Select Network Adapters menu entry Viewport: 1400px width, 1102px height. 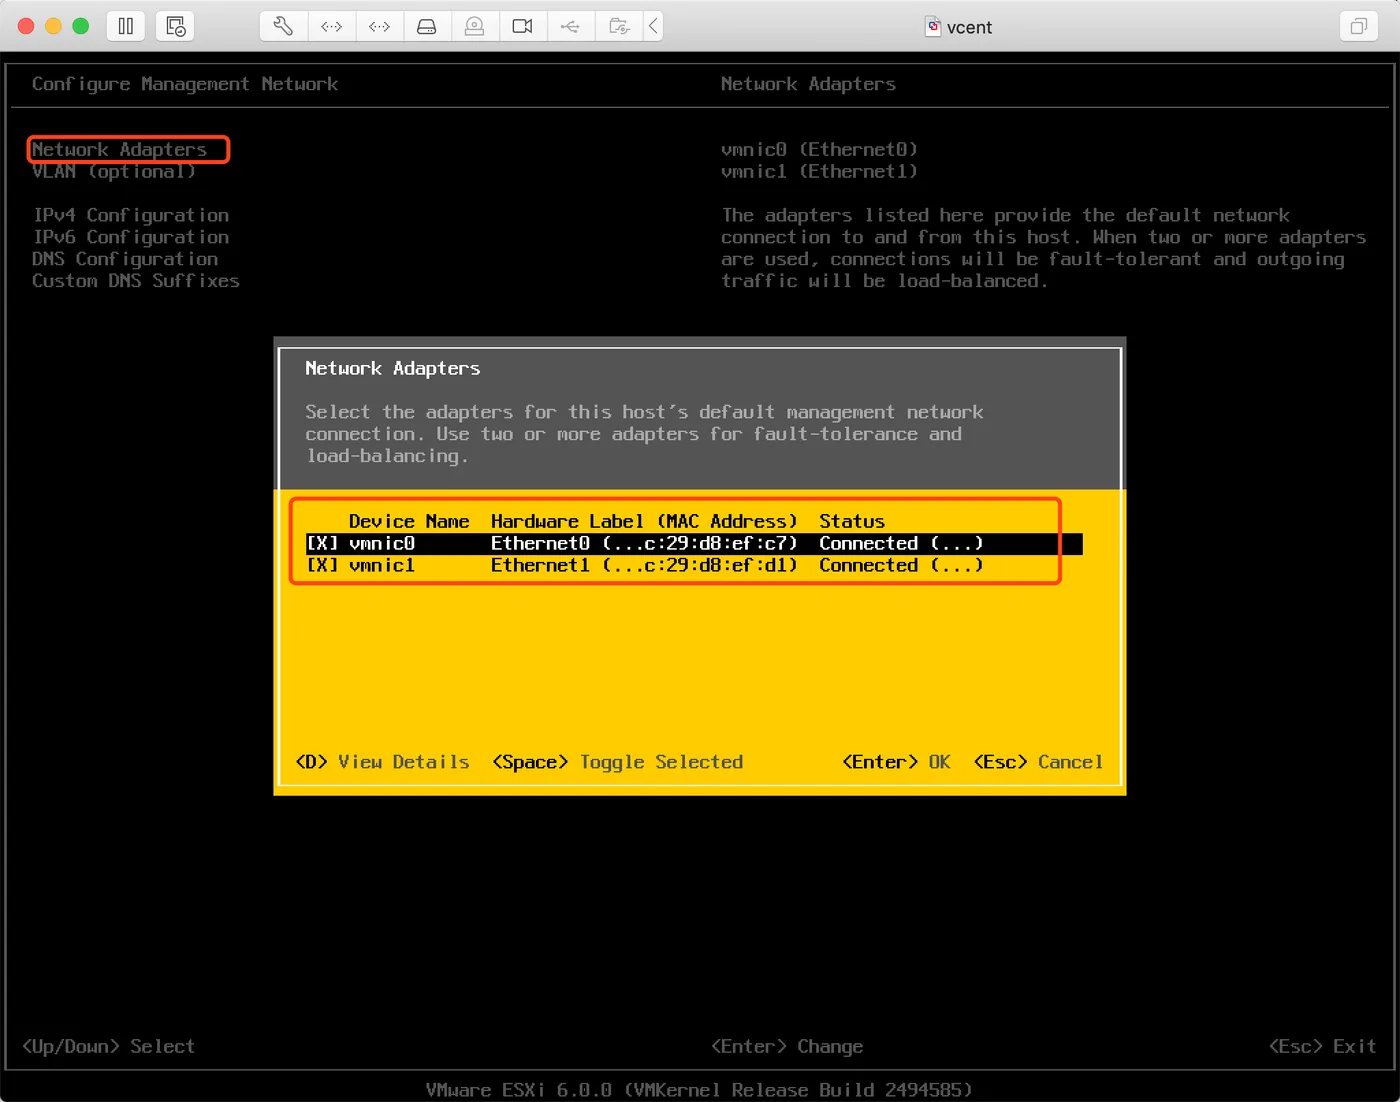[119, 149]
